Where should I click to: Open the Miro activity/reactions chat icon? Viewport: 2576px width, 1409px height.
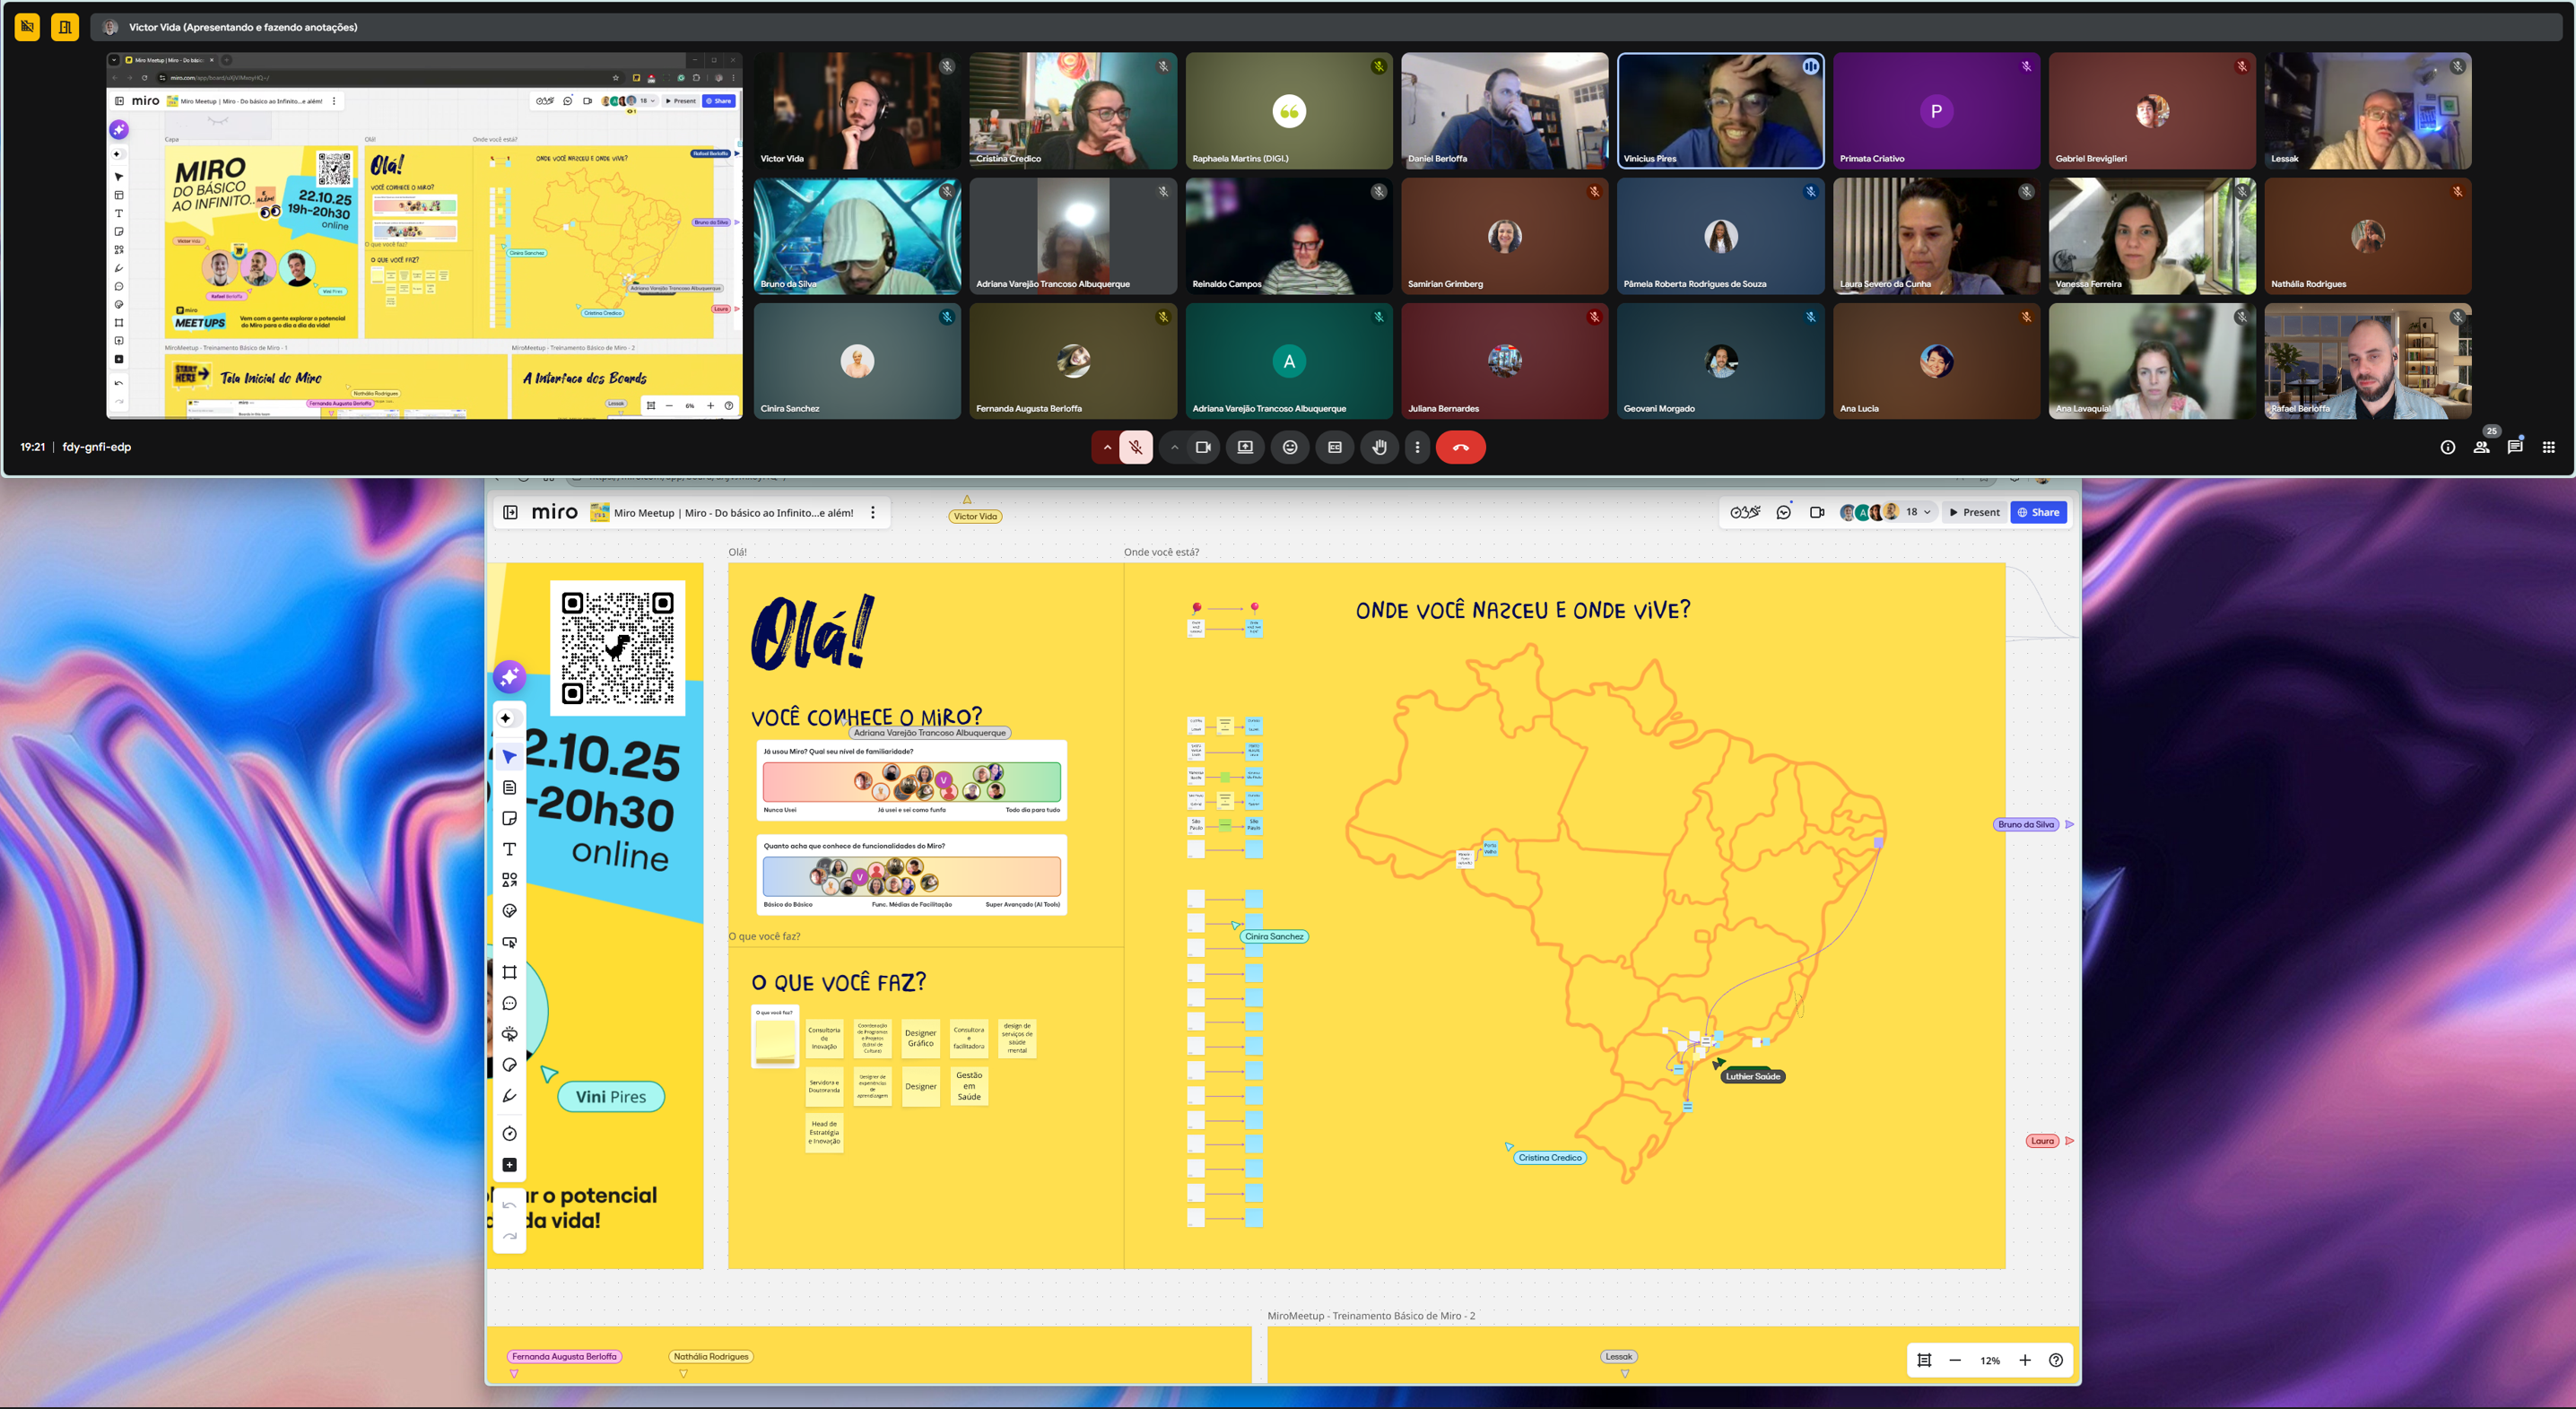[x=1783, y=512]
